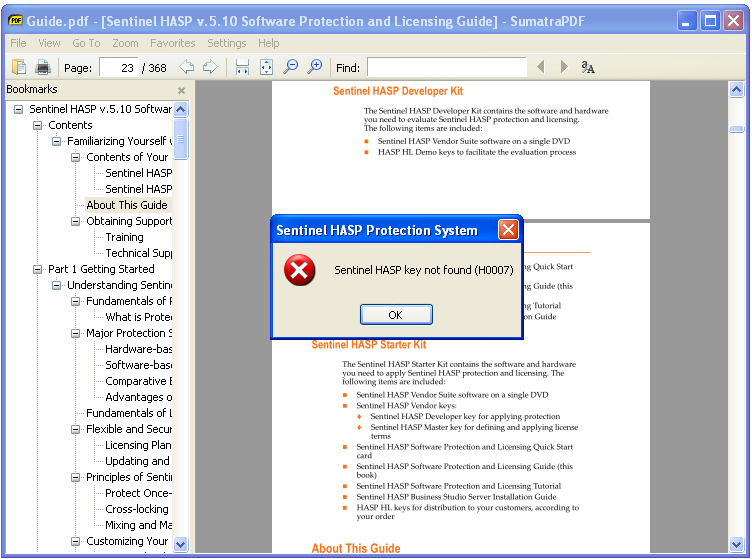
Task: Go to next page arrow icon
Action: 210,67
